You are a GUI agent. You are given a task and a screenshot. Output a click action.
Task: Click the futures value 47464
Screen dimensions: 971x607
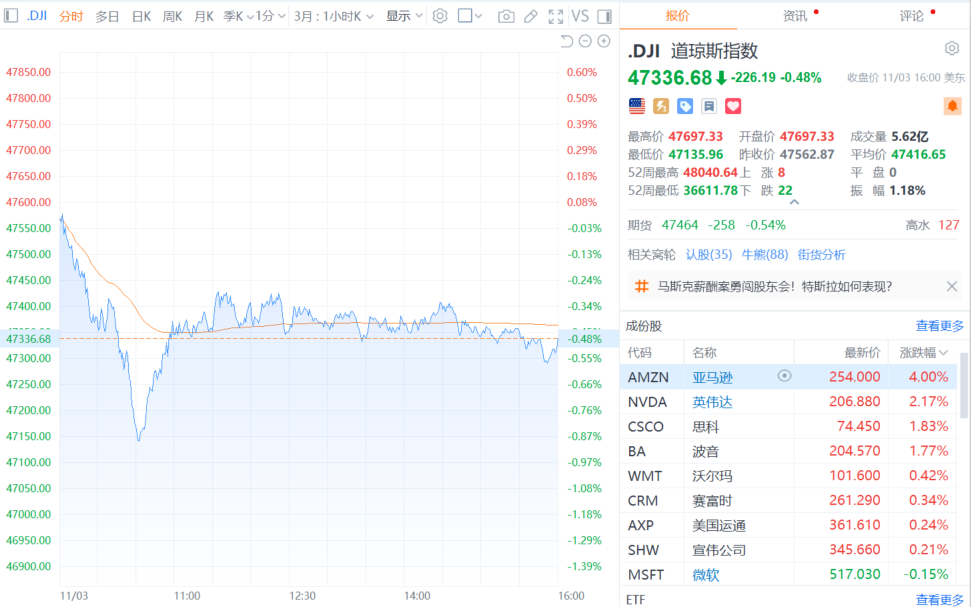click(x=680, y=225)
